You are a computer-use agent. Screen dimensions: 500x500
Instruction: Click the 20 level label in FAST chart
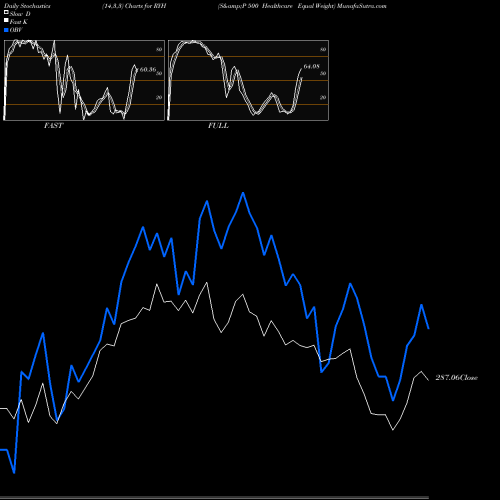click(159, 97)
